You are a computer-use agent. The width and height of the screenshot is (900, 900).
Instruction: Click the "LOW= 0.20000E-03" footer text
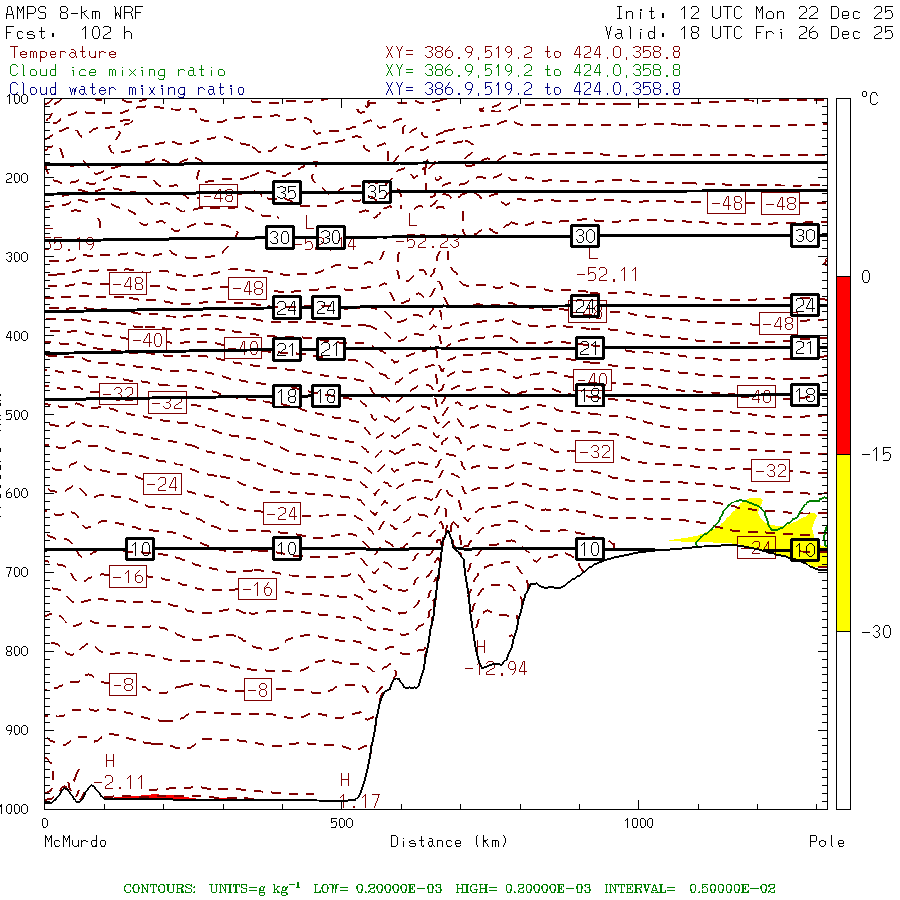(x=378, y=889)
